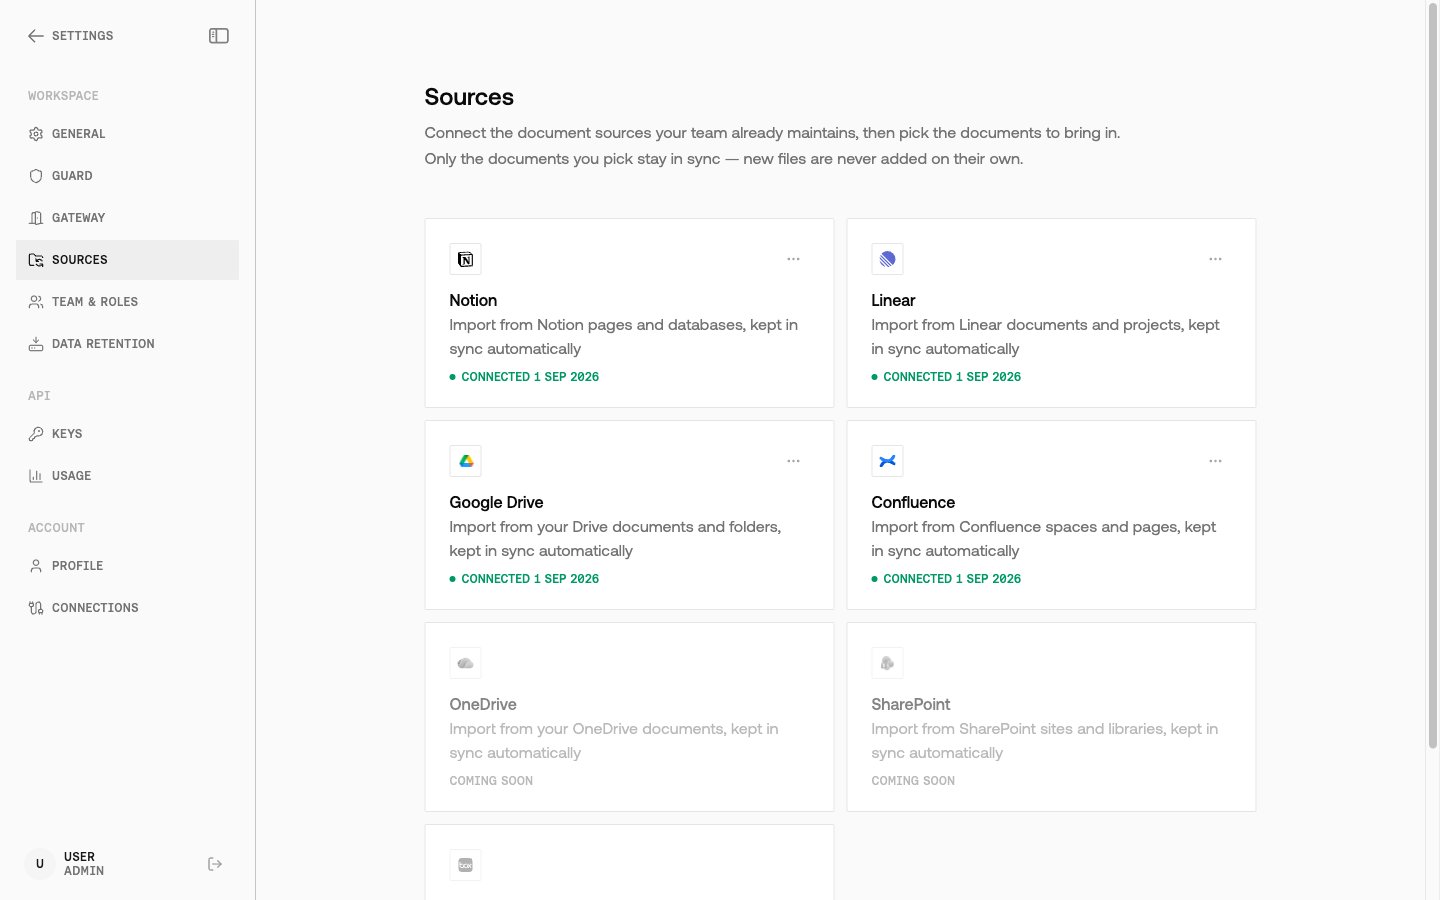Click the SharePoint logo icon
The width and height of the screenshot is (1440, 900).
888,664
